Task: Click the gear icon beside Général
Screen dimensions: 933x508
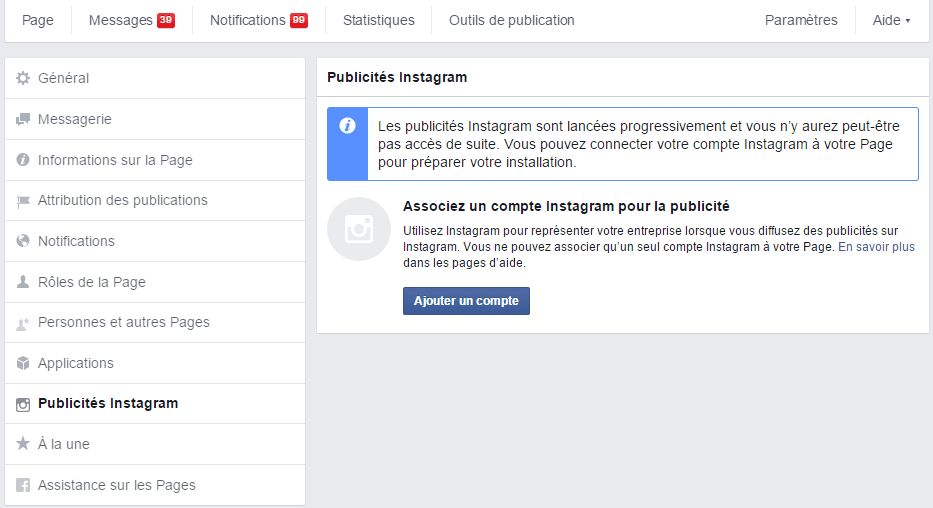Action: (23, 78)
